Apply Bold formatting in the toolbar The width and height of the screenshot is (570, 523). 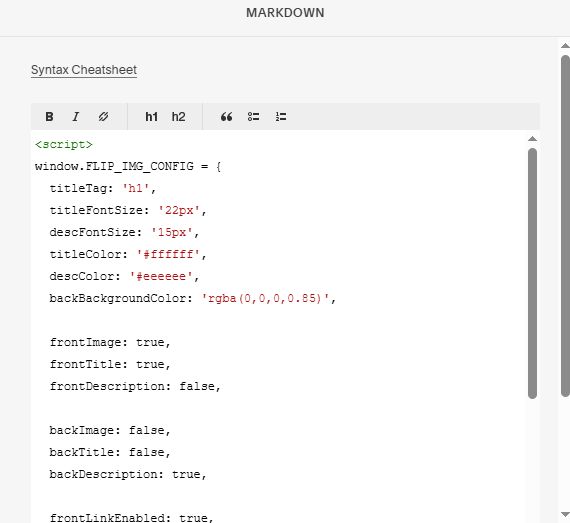[x=49, y=117]
